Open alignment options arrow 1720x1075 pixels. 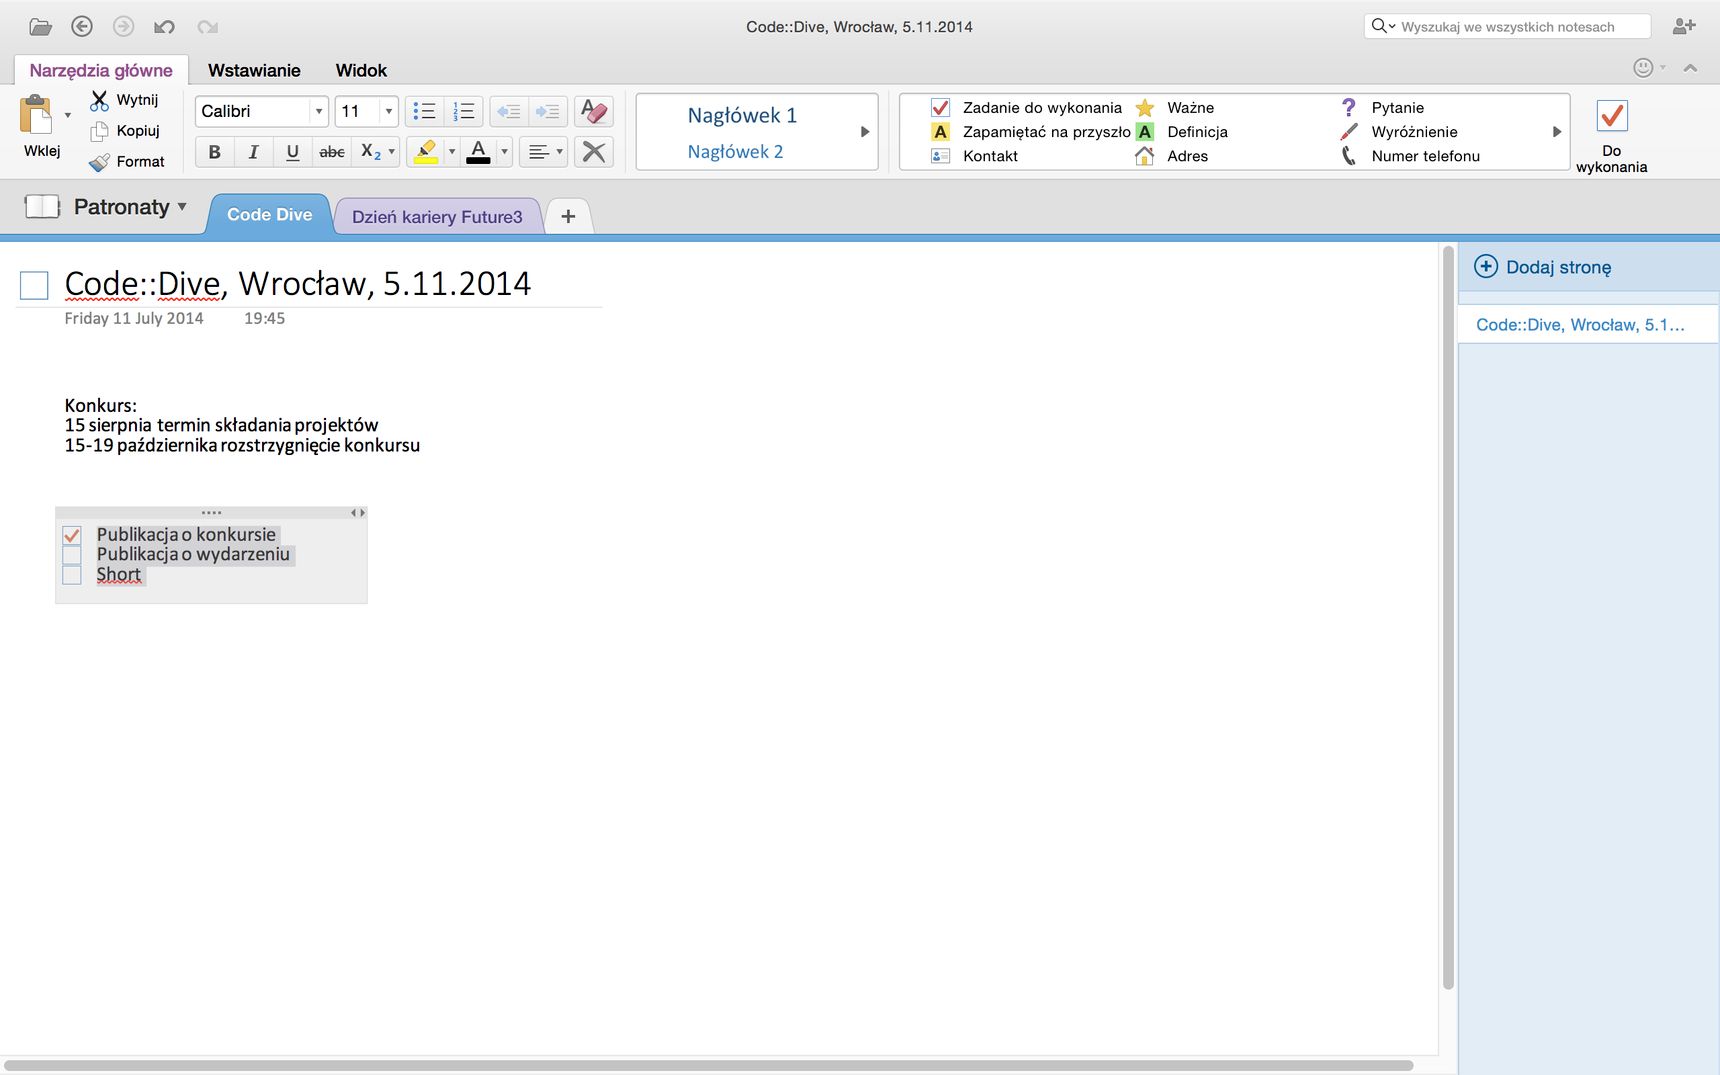(560, 152)
